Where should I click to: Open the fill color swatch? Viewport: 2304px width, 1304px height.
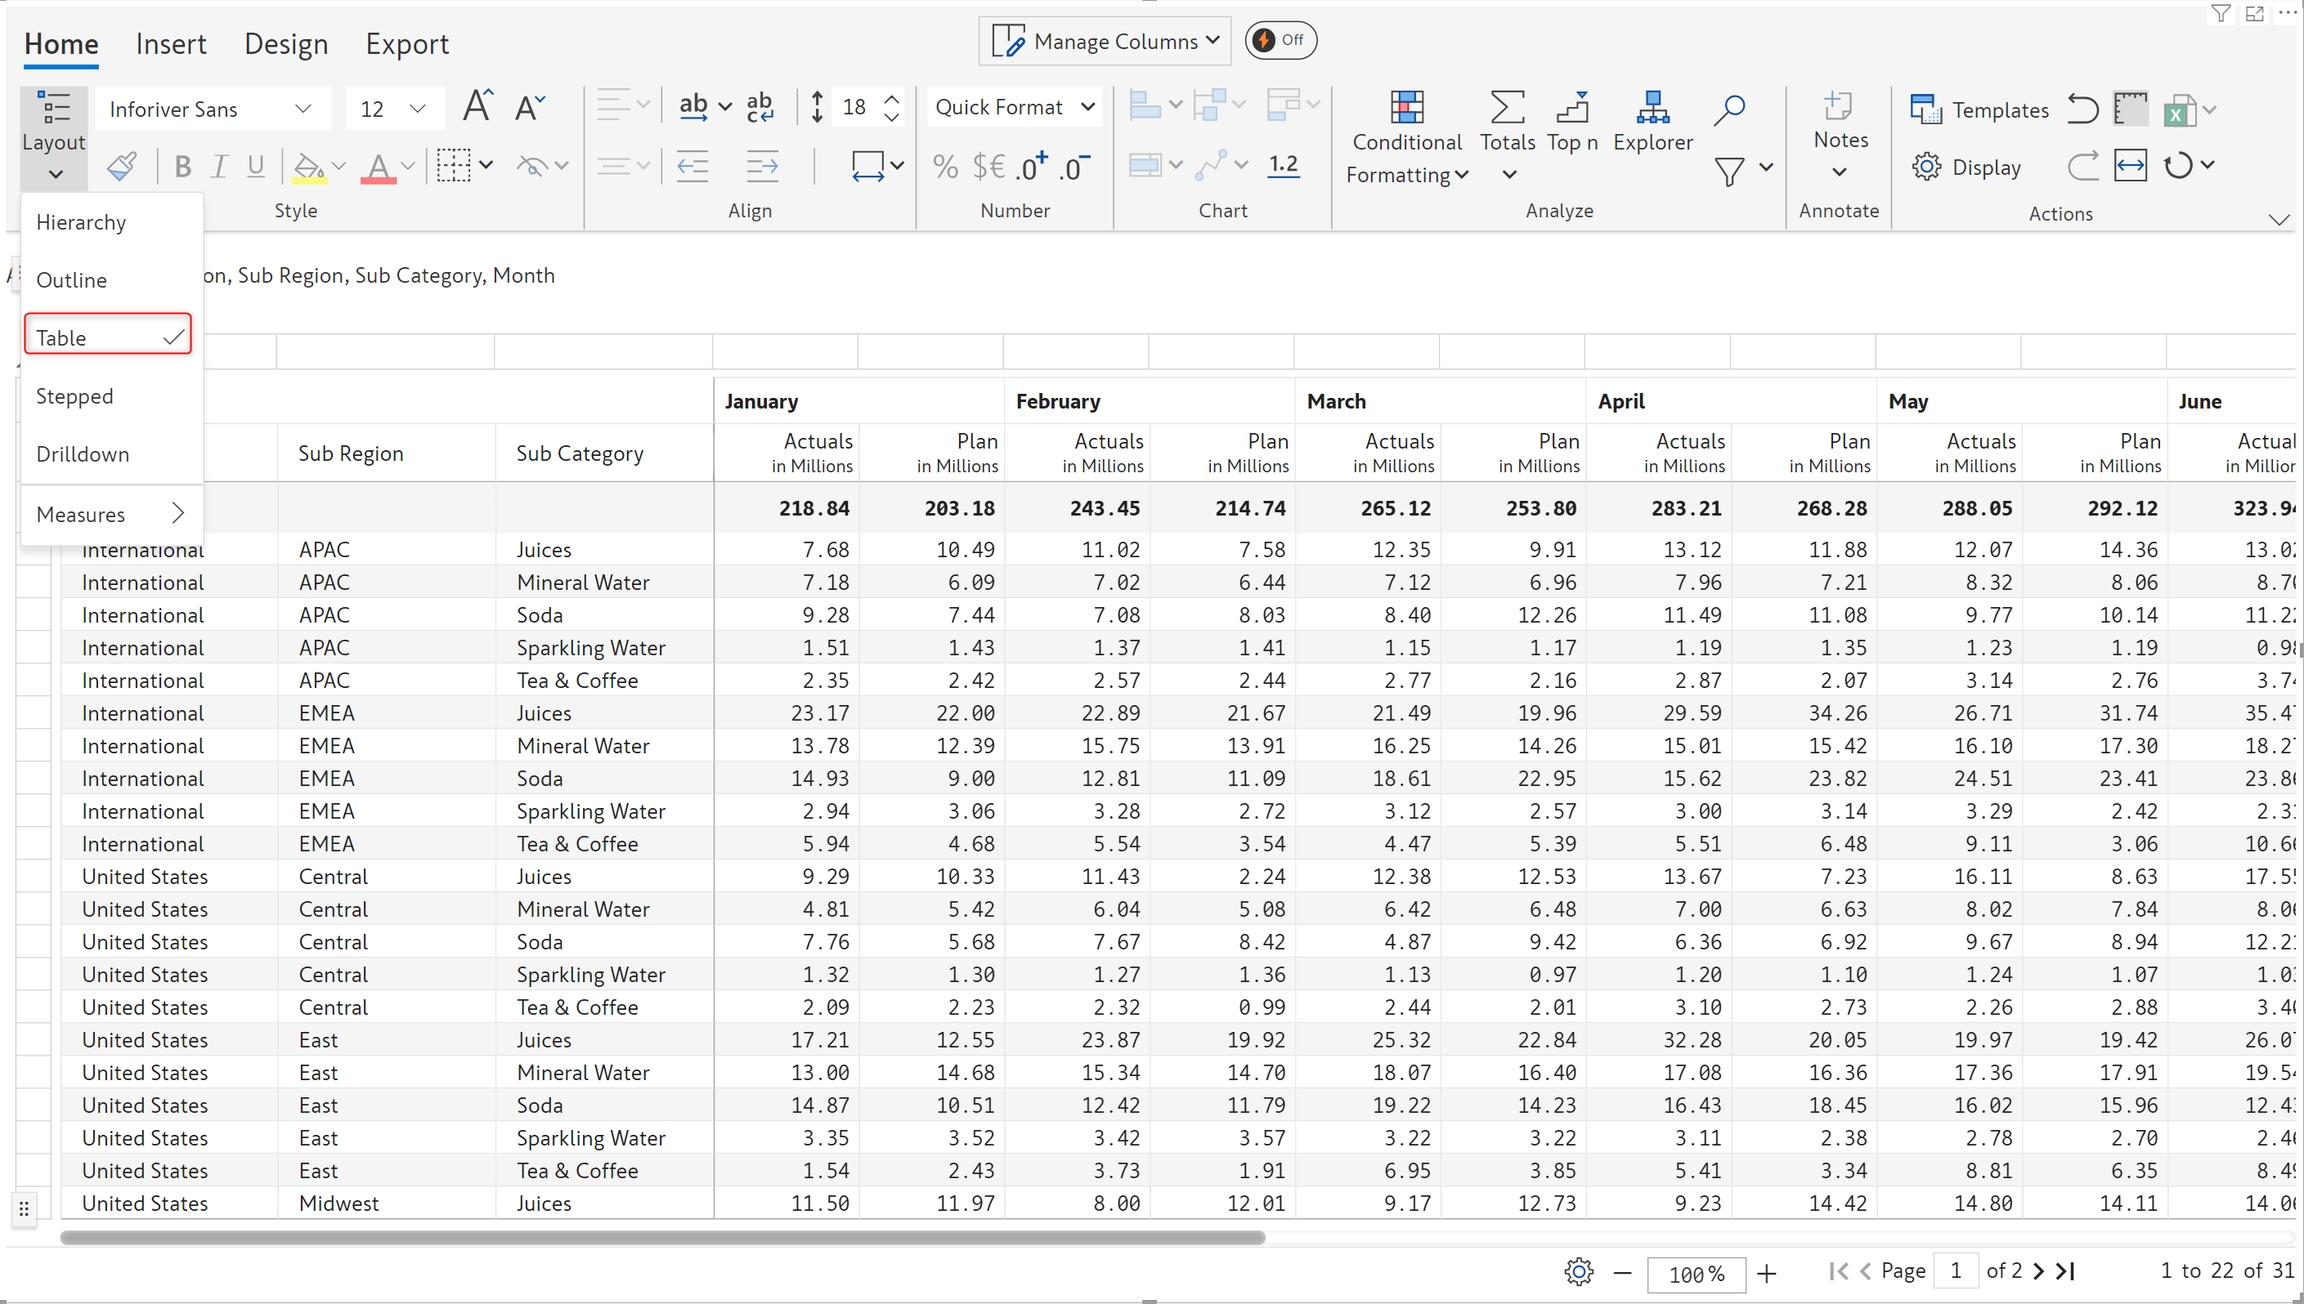point(309,167)
